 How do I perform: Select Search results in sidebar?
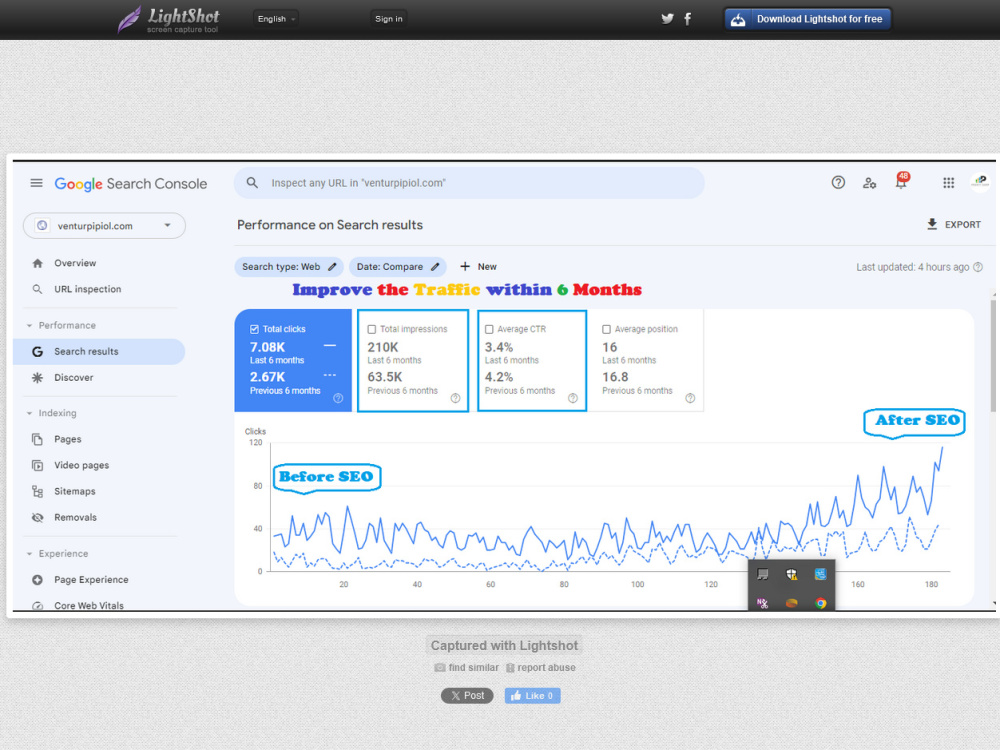(99, 351)
